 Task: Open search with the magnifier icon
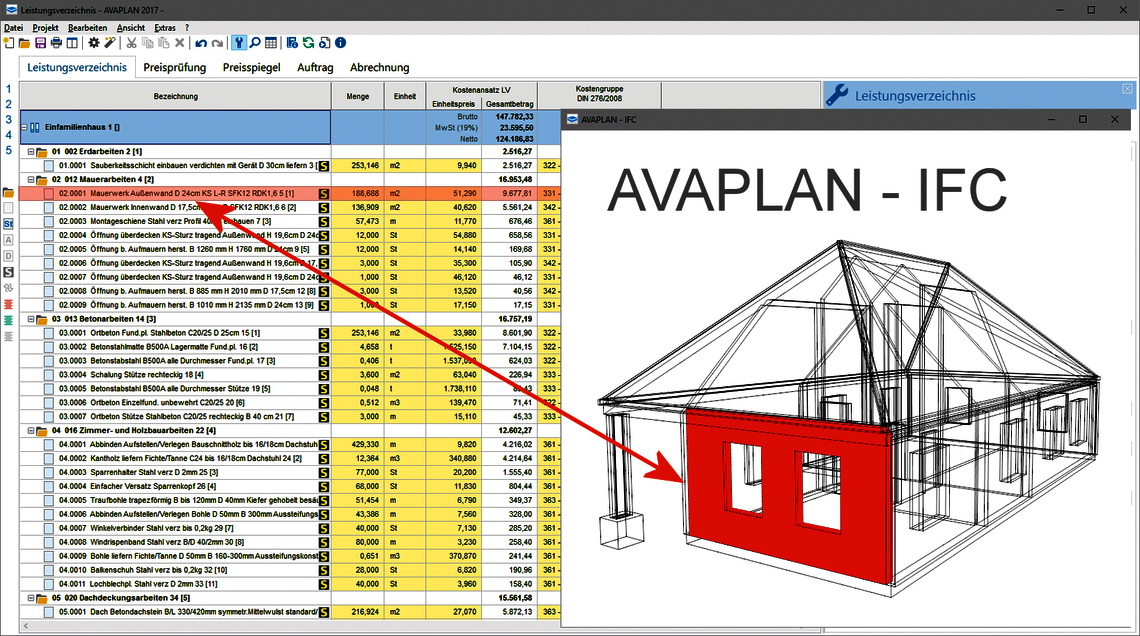point(254,43)
